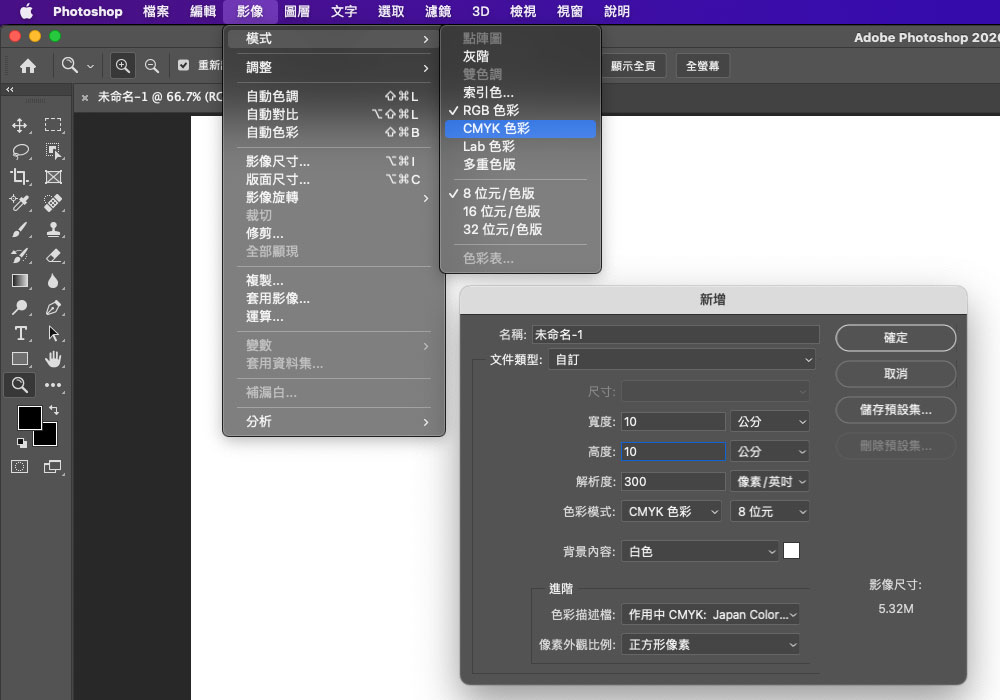
Task: Activate the Hand tool
Action: point(53,359)
